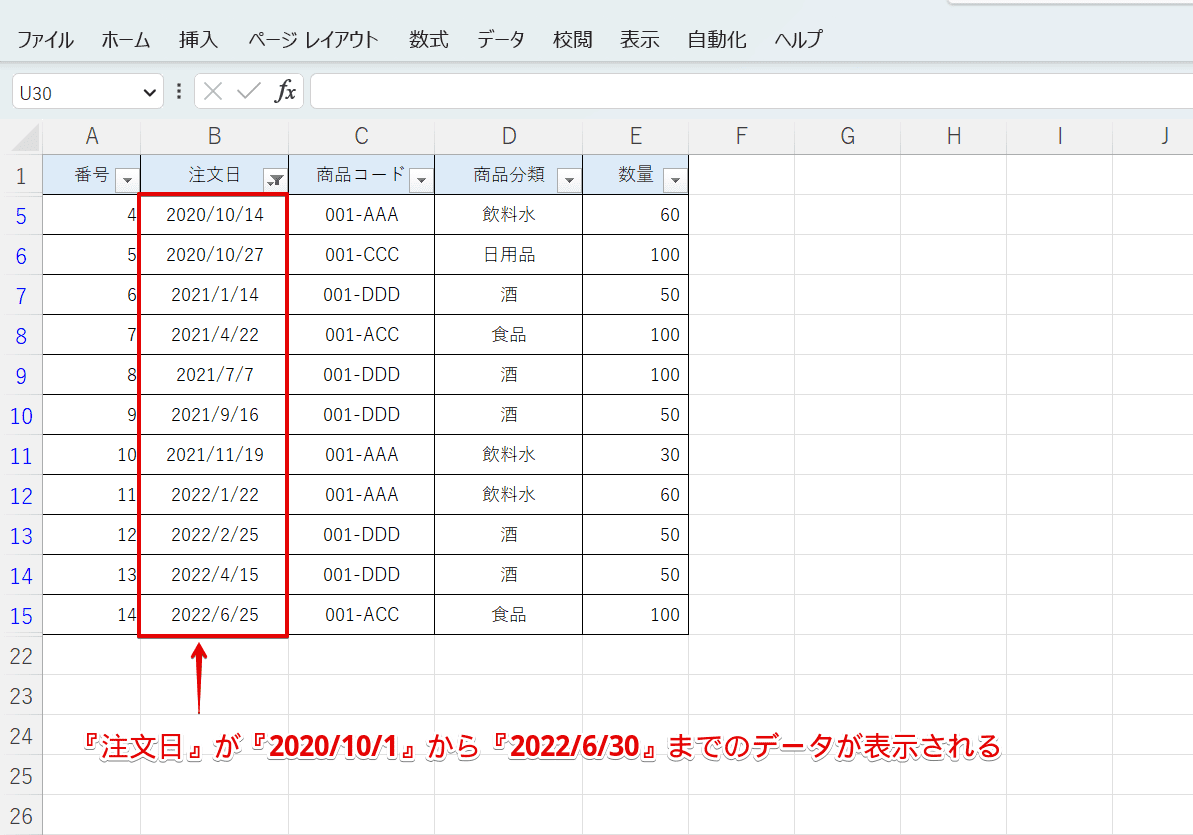Select number 14 cell in column A
The image size is (1193, 835).
point(91,614)
